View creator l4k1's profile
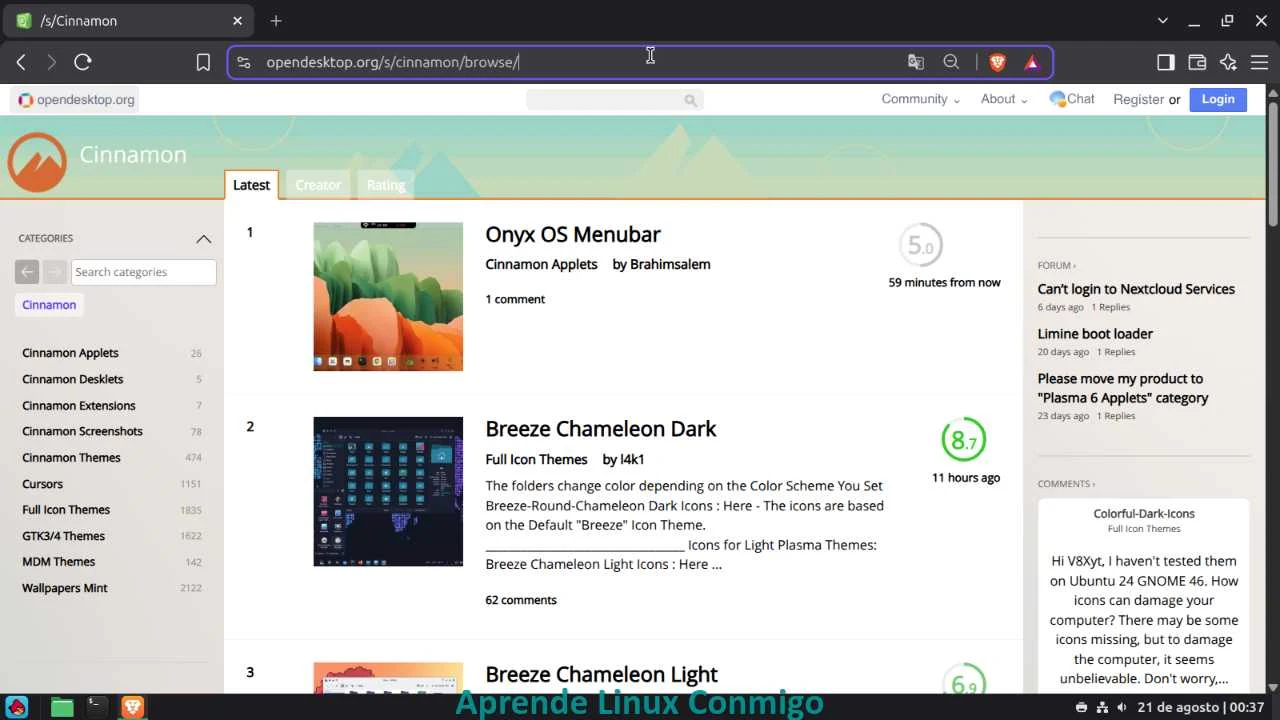Viewport: 1280px width, 720px height. [632, 459]
